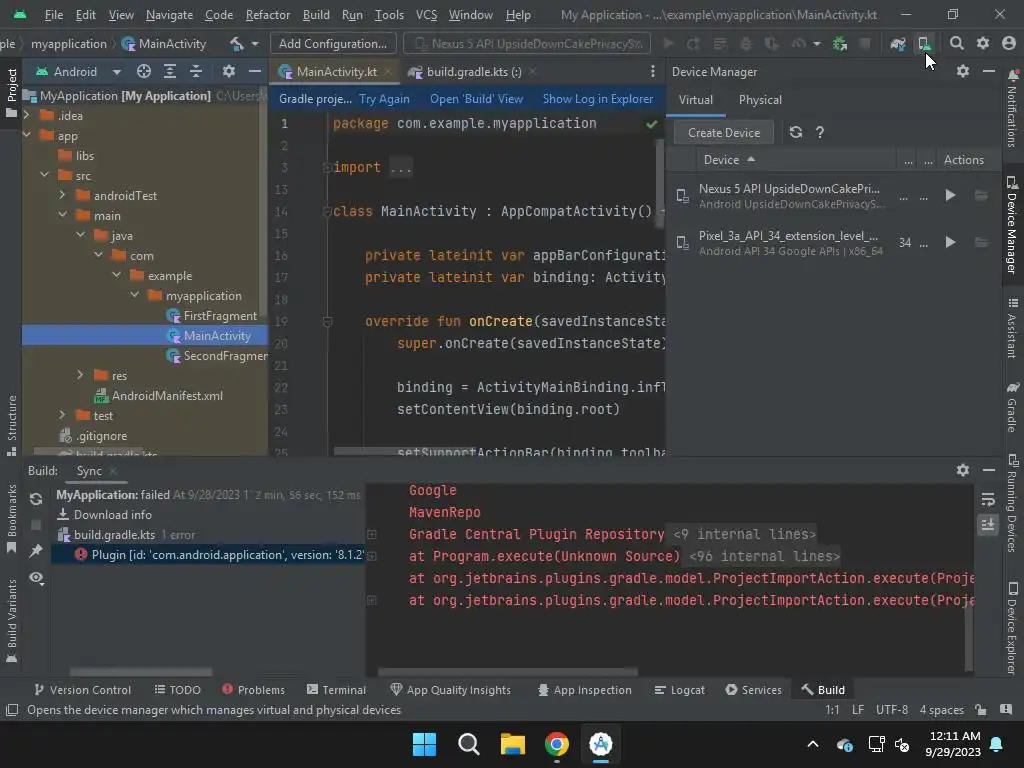Image resolution: width=1024 pixels, height=768 pixels.
Task: Switch to Physical devices tab
Action: (760, 100)
